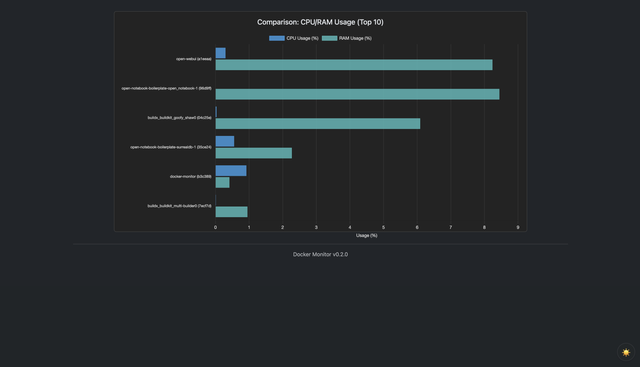Select RAM bar for buildx_buildkit_multi-builder0
Screen dimensions: 640x367
[231, 212]
